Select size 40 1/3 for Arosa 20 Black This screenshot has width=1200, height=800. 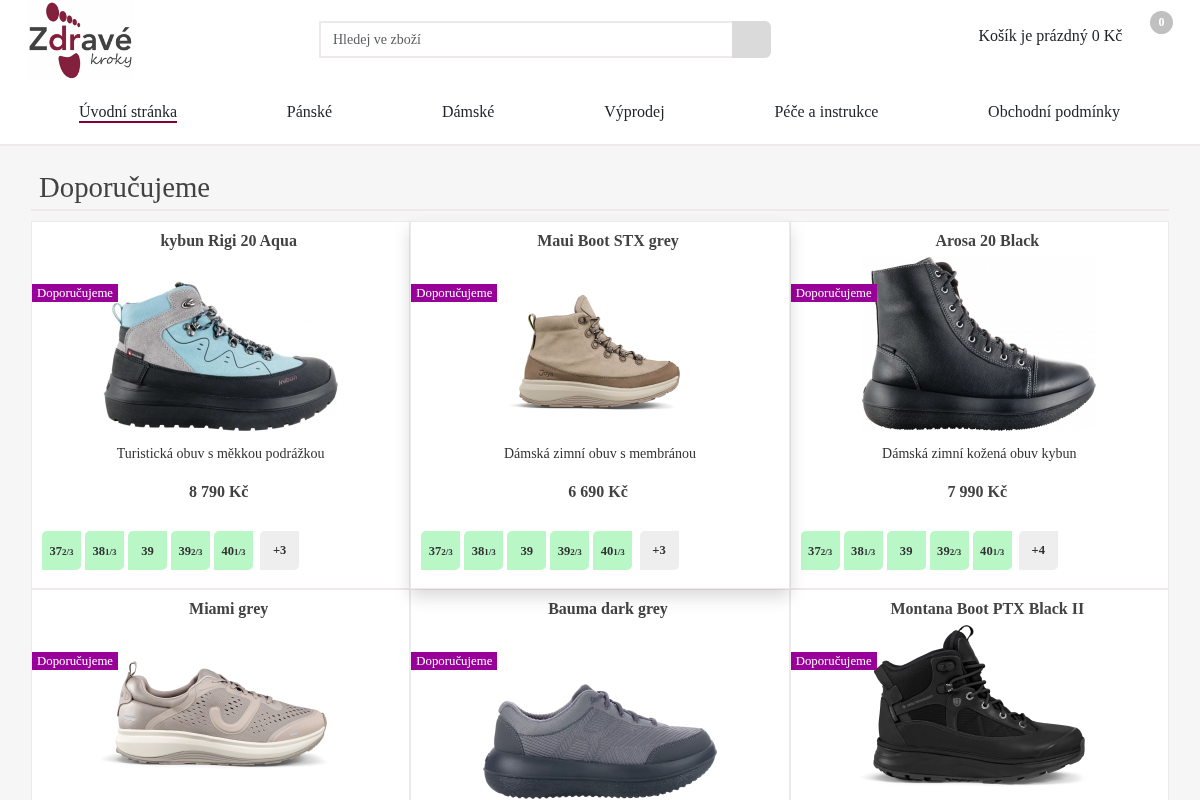coord(992,551)
